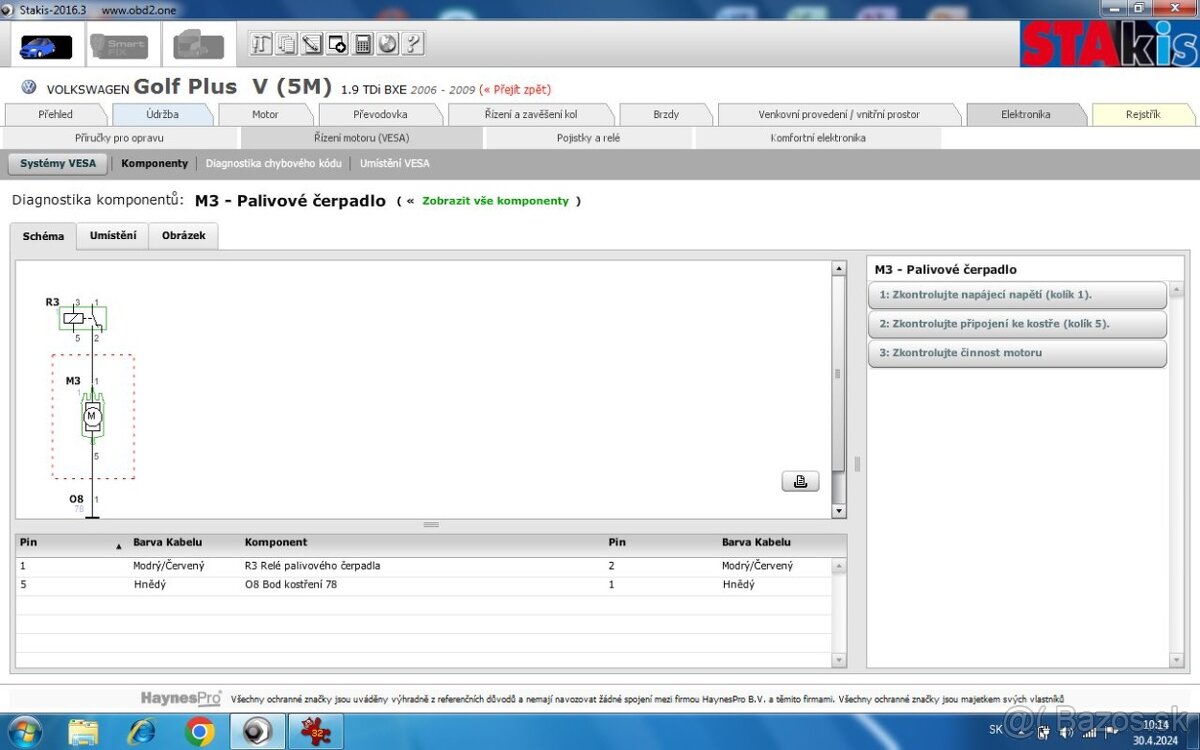Show the Obrázek tab

(x=183, y=236)
